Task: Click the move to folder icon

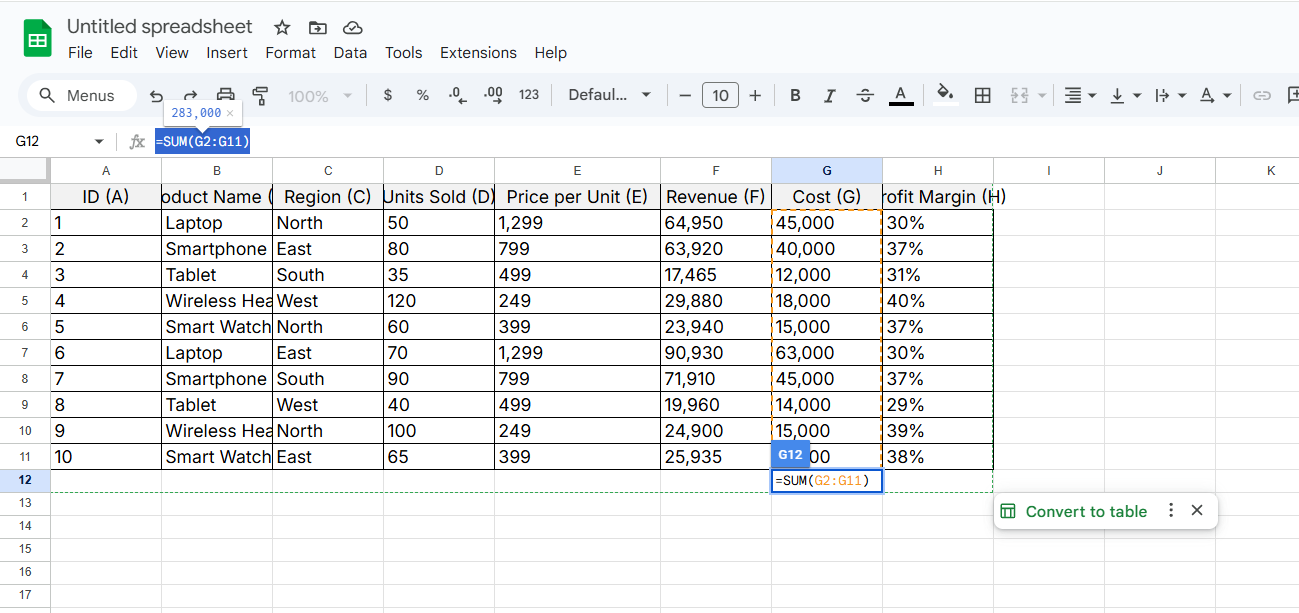Action: [x=318, y=27]
